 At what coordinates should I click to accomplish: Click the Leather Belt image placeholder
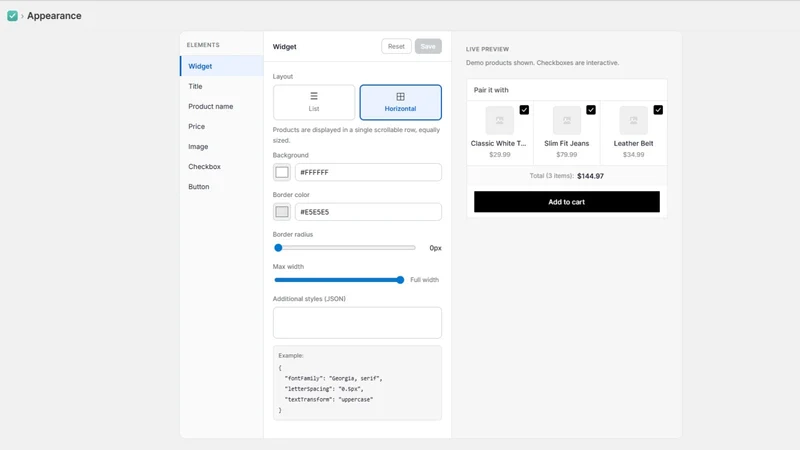point(633,120)
